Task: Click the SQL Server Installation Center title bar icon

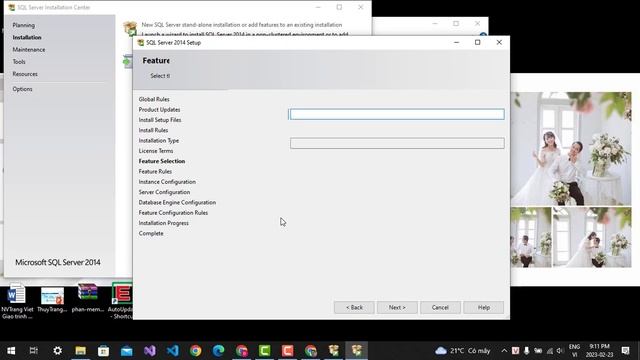Action: click(11, 7)
